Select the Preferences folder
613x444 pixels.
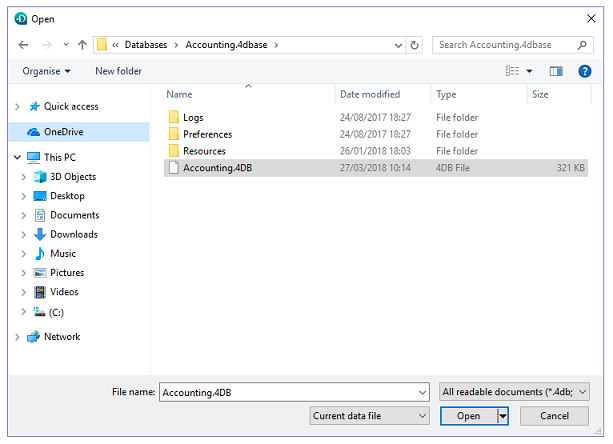[208, 134]
